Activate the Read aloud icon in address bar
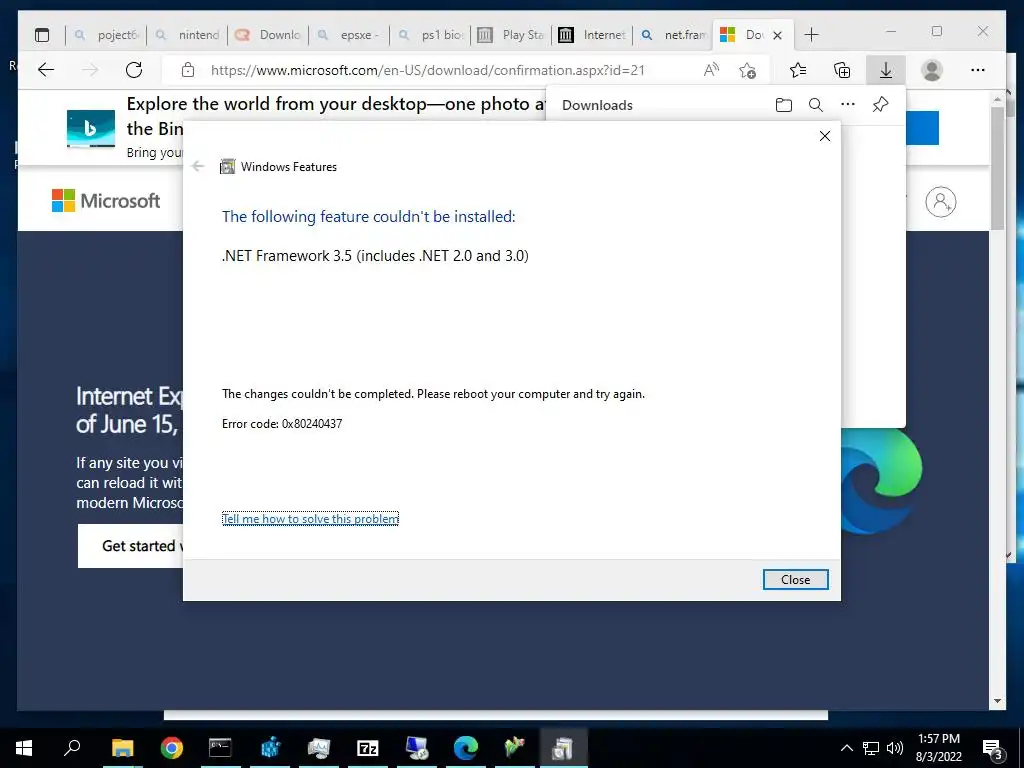Image resolution: width=1024 pixels, height=768 pixels. click(x=711, y=70)
